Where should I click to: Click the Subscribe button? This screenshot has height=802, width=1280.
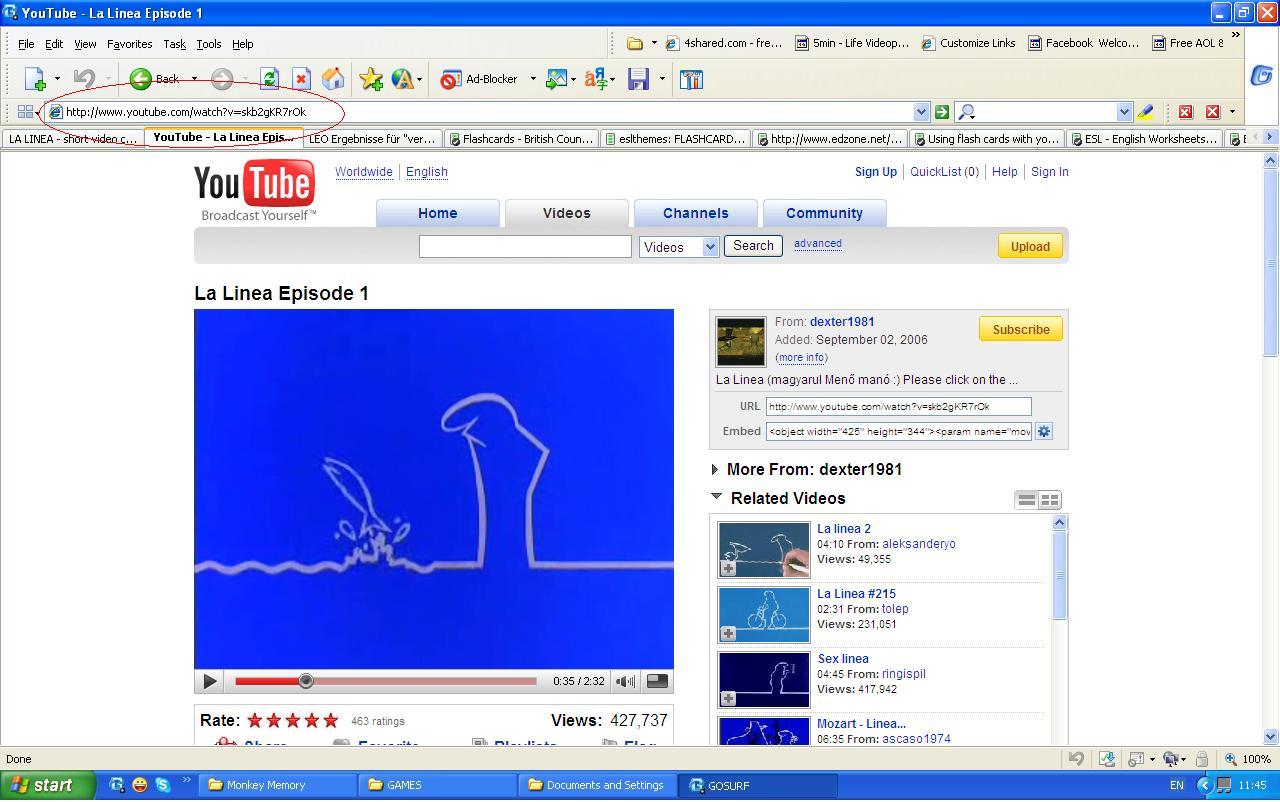pyautogui.click(x=1021, y=329)
